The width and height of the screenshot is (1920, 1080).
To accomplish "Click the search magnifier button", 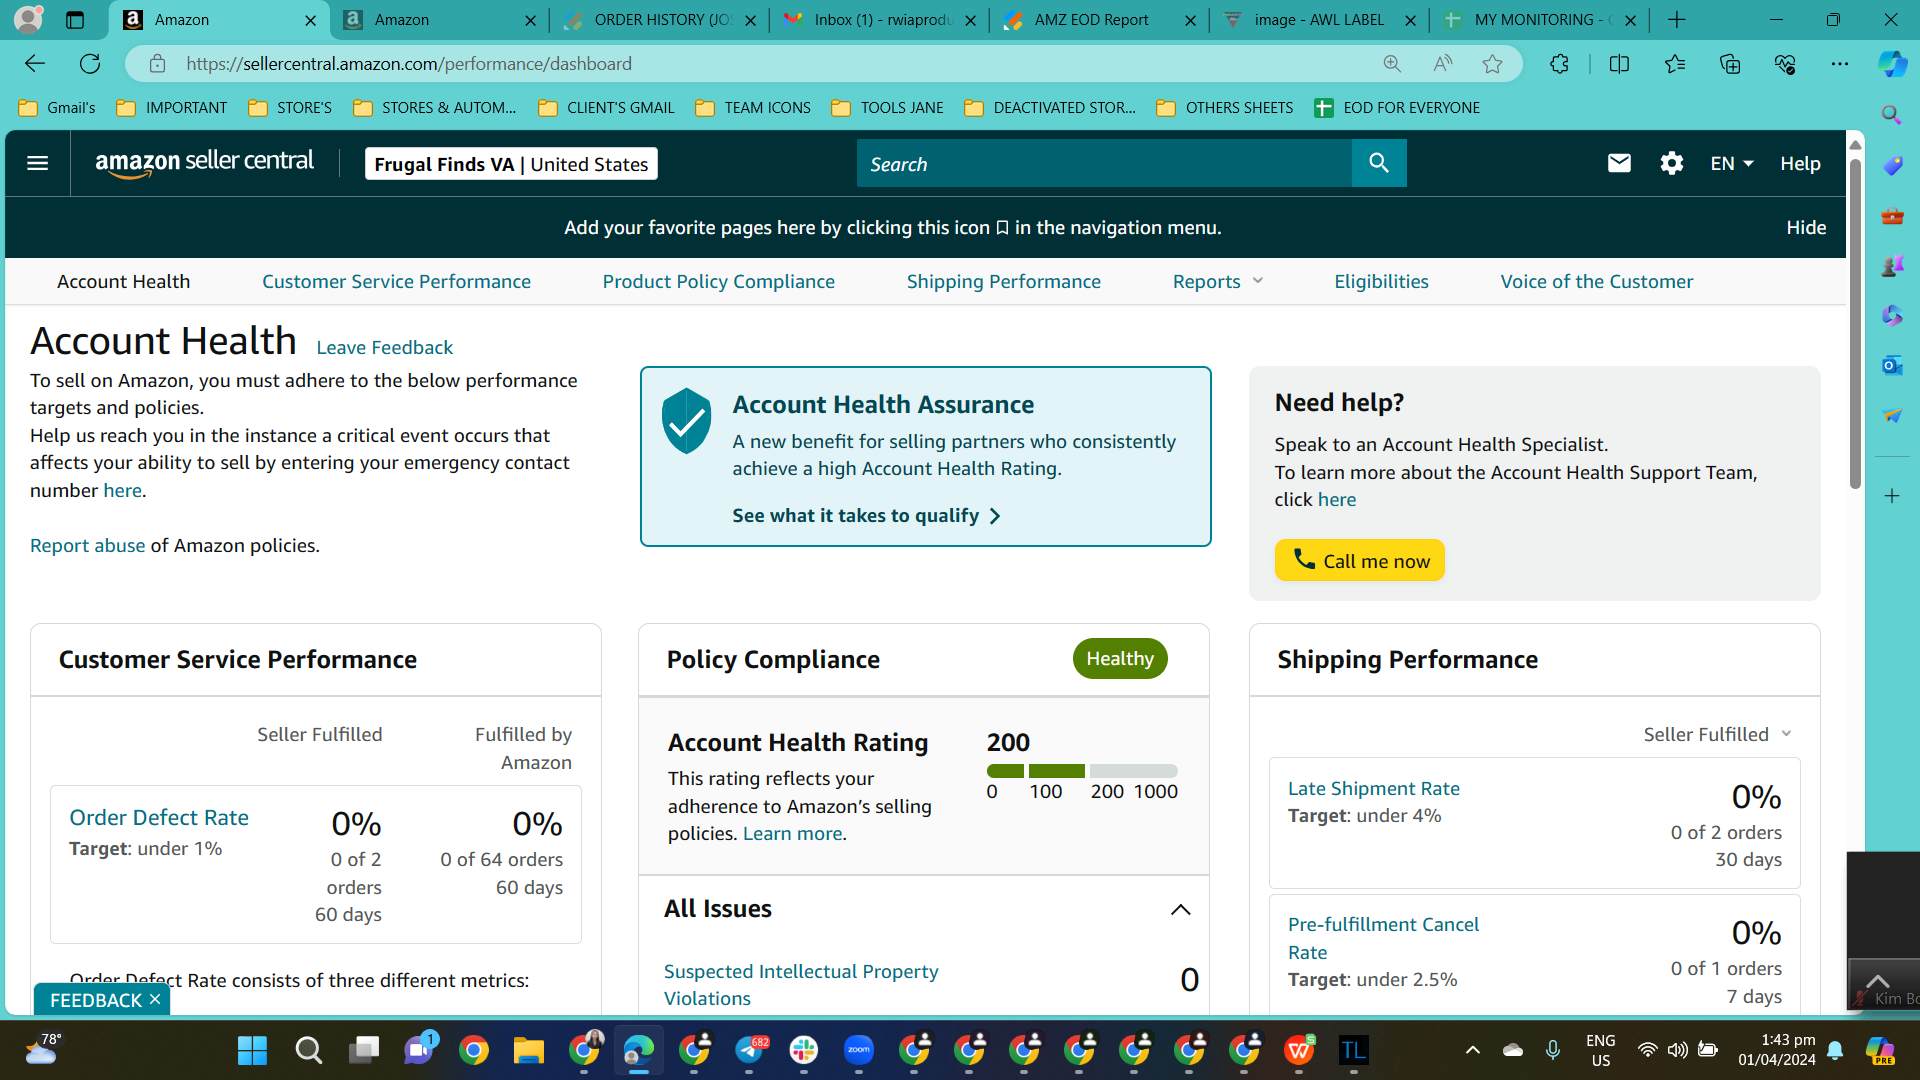I will click(x=1379, y=163).
